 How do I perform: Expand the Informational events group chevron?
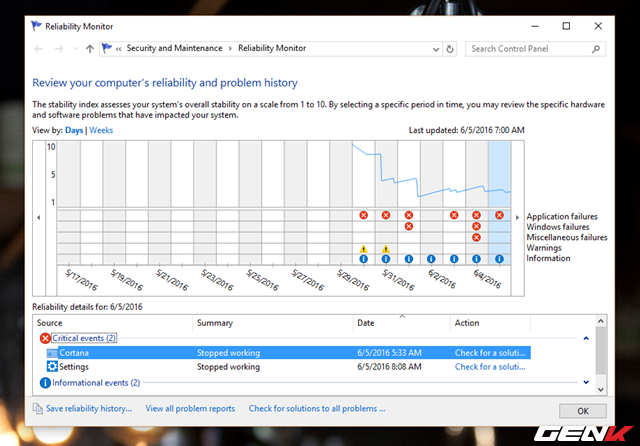585,383
